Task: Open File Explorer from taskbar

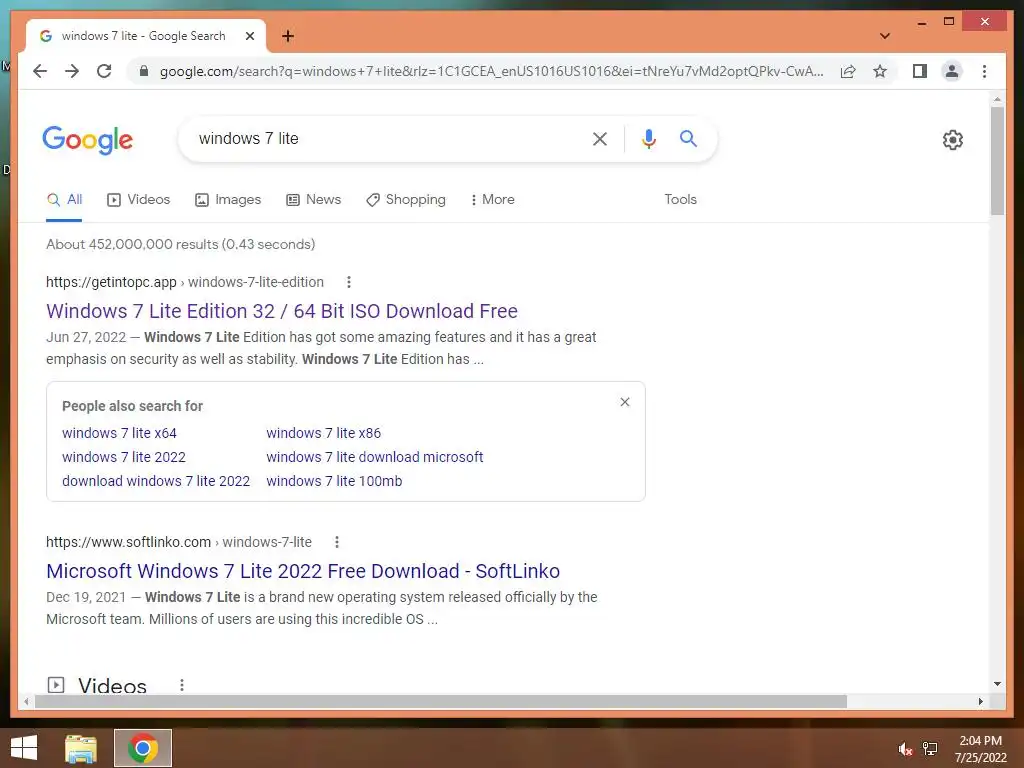Action: (81, 748)
